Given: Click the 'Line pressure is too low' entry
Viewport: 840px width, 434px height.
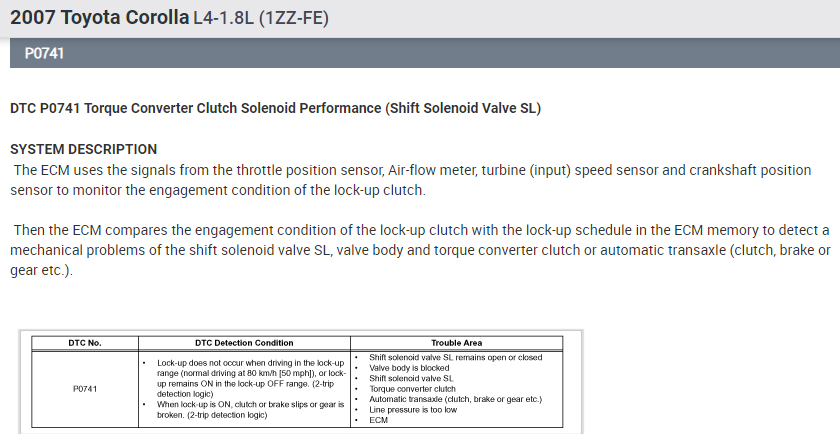Looking at the screenshot, I should coord(413,410).
